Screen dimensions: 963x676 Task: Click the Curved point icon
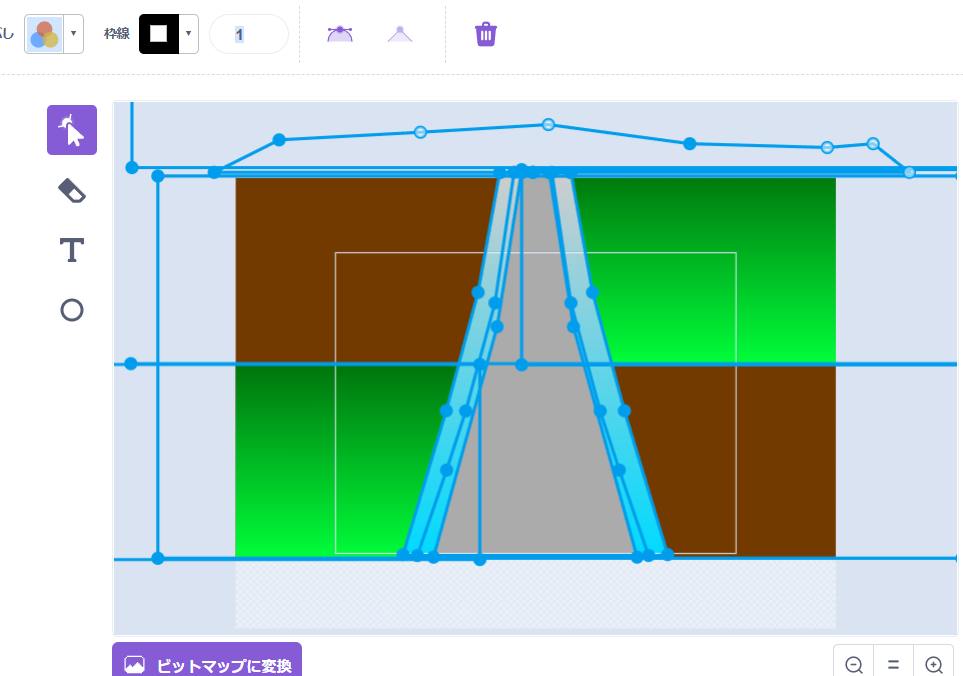[340, 34]
